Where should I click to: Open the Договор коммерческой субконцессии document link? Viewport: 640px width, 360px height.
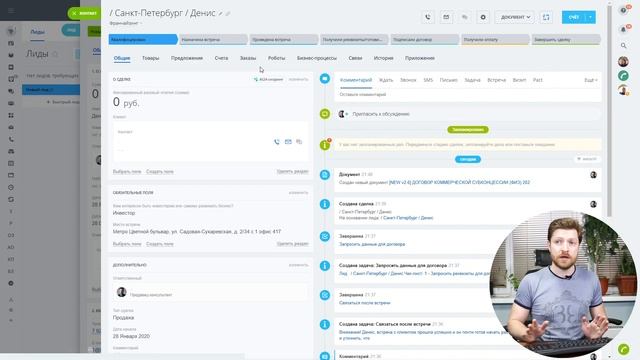(460, 182)
